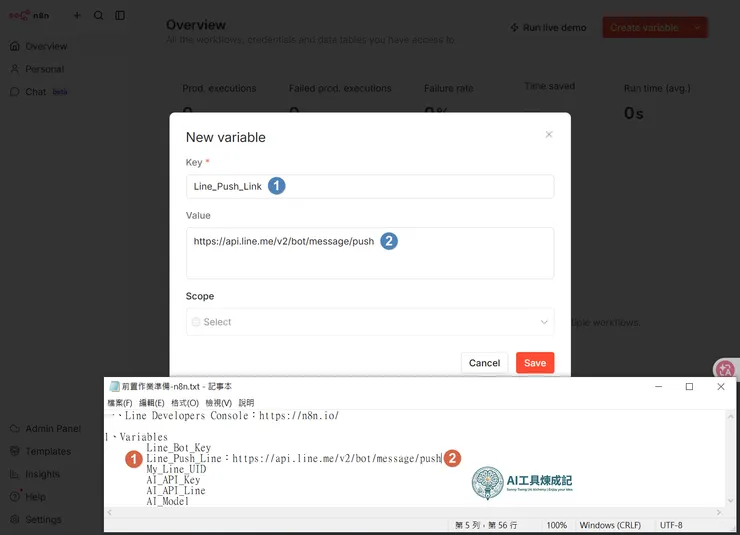Open Admin Panel in the sidebar

coord(45,428)
